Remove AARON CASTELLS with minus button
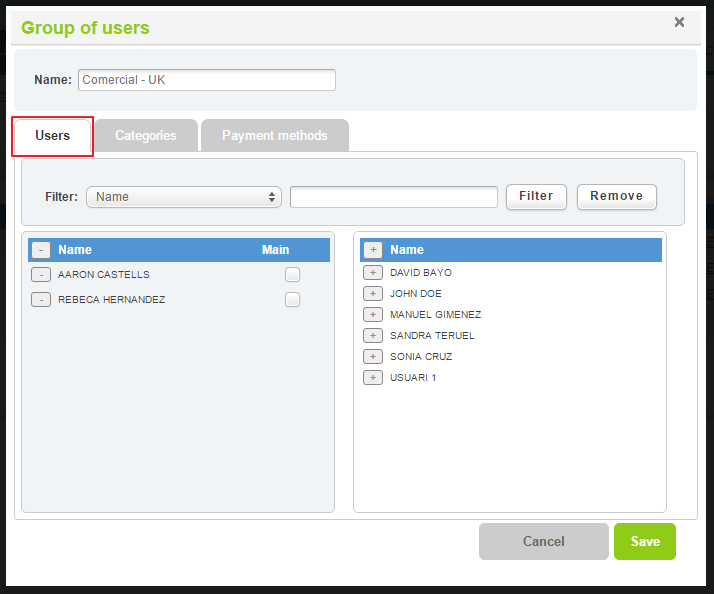Screen dimensions: 714x594 coord(41,275)
